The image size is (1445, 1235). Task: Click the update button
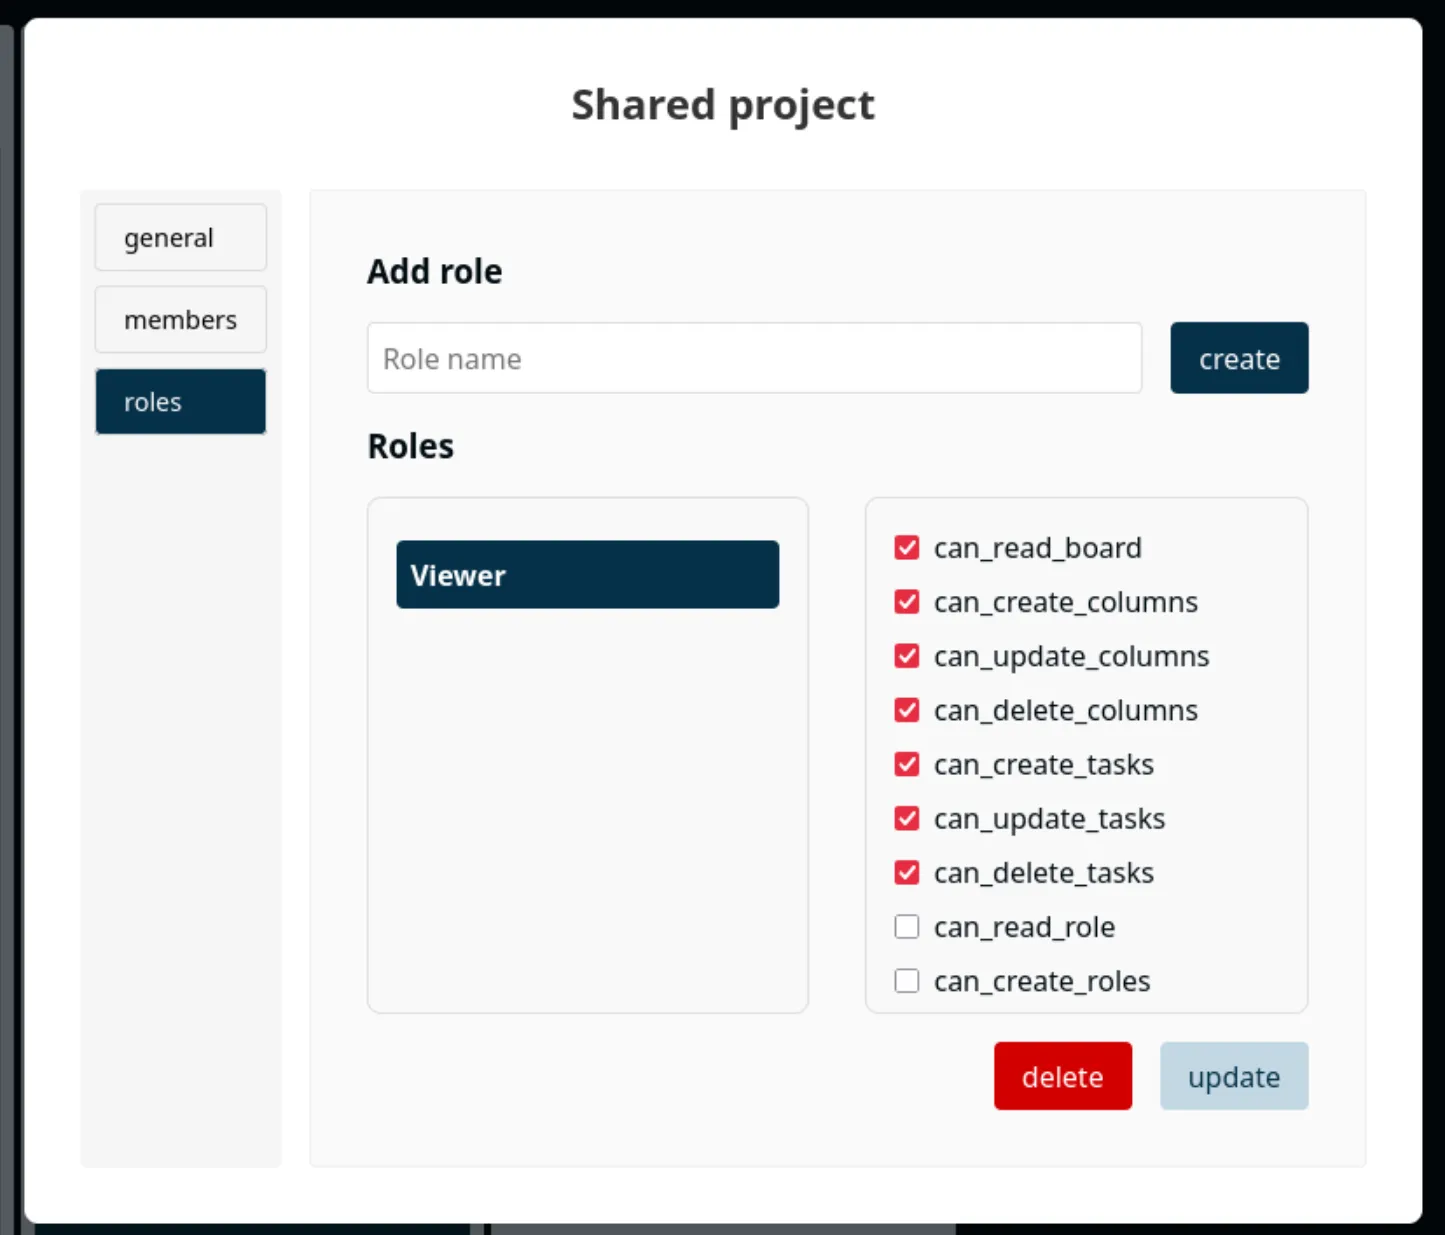tap(1234, 1076)
